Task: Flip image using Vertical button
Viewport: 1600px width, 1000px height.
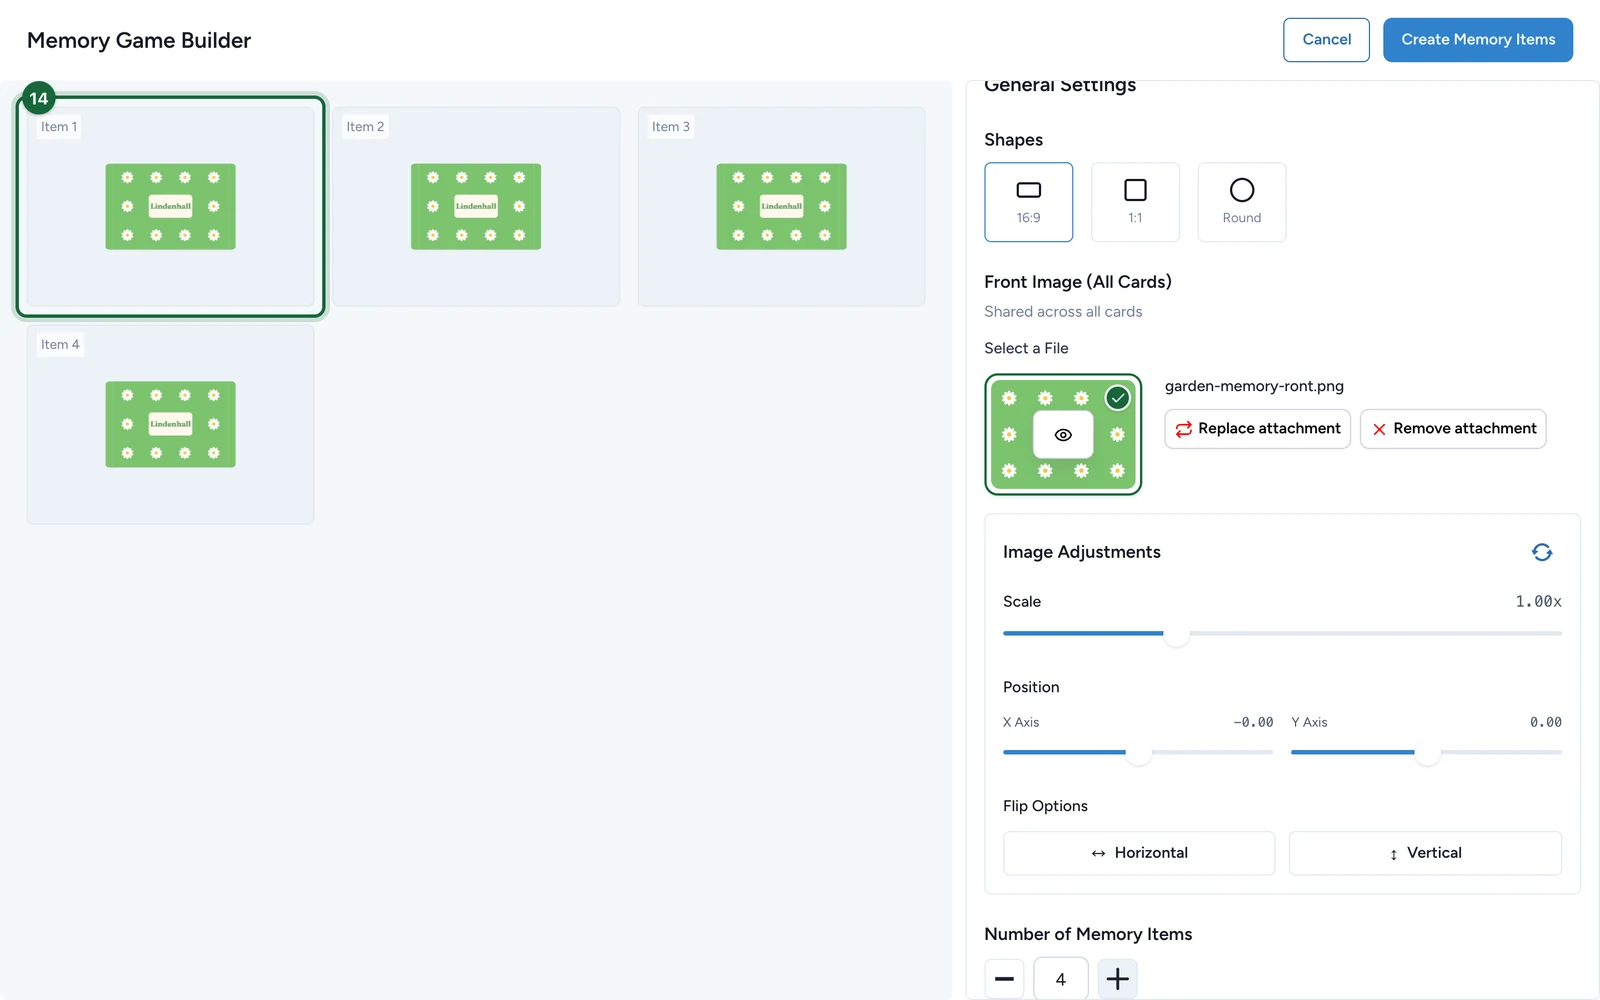Action: coord(1425,853)
